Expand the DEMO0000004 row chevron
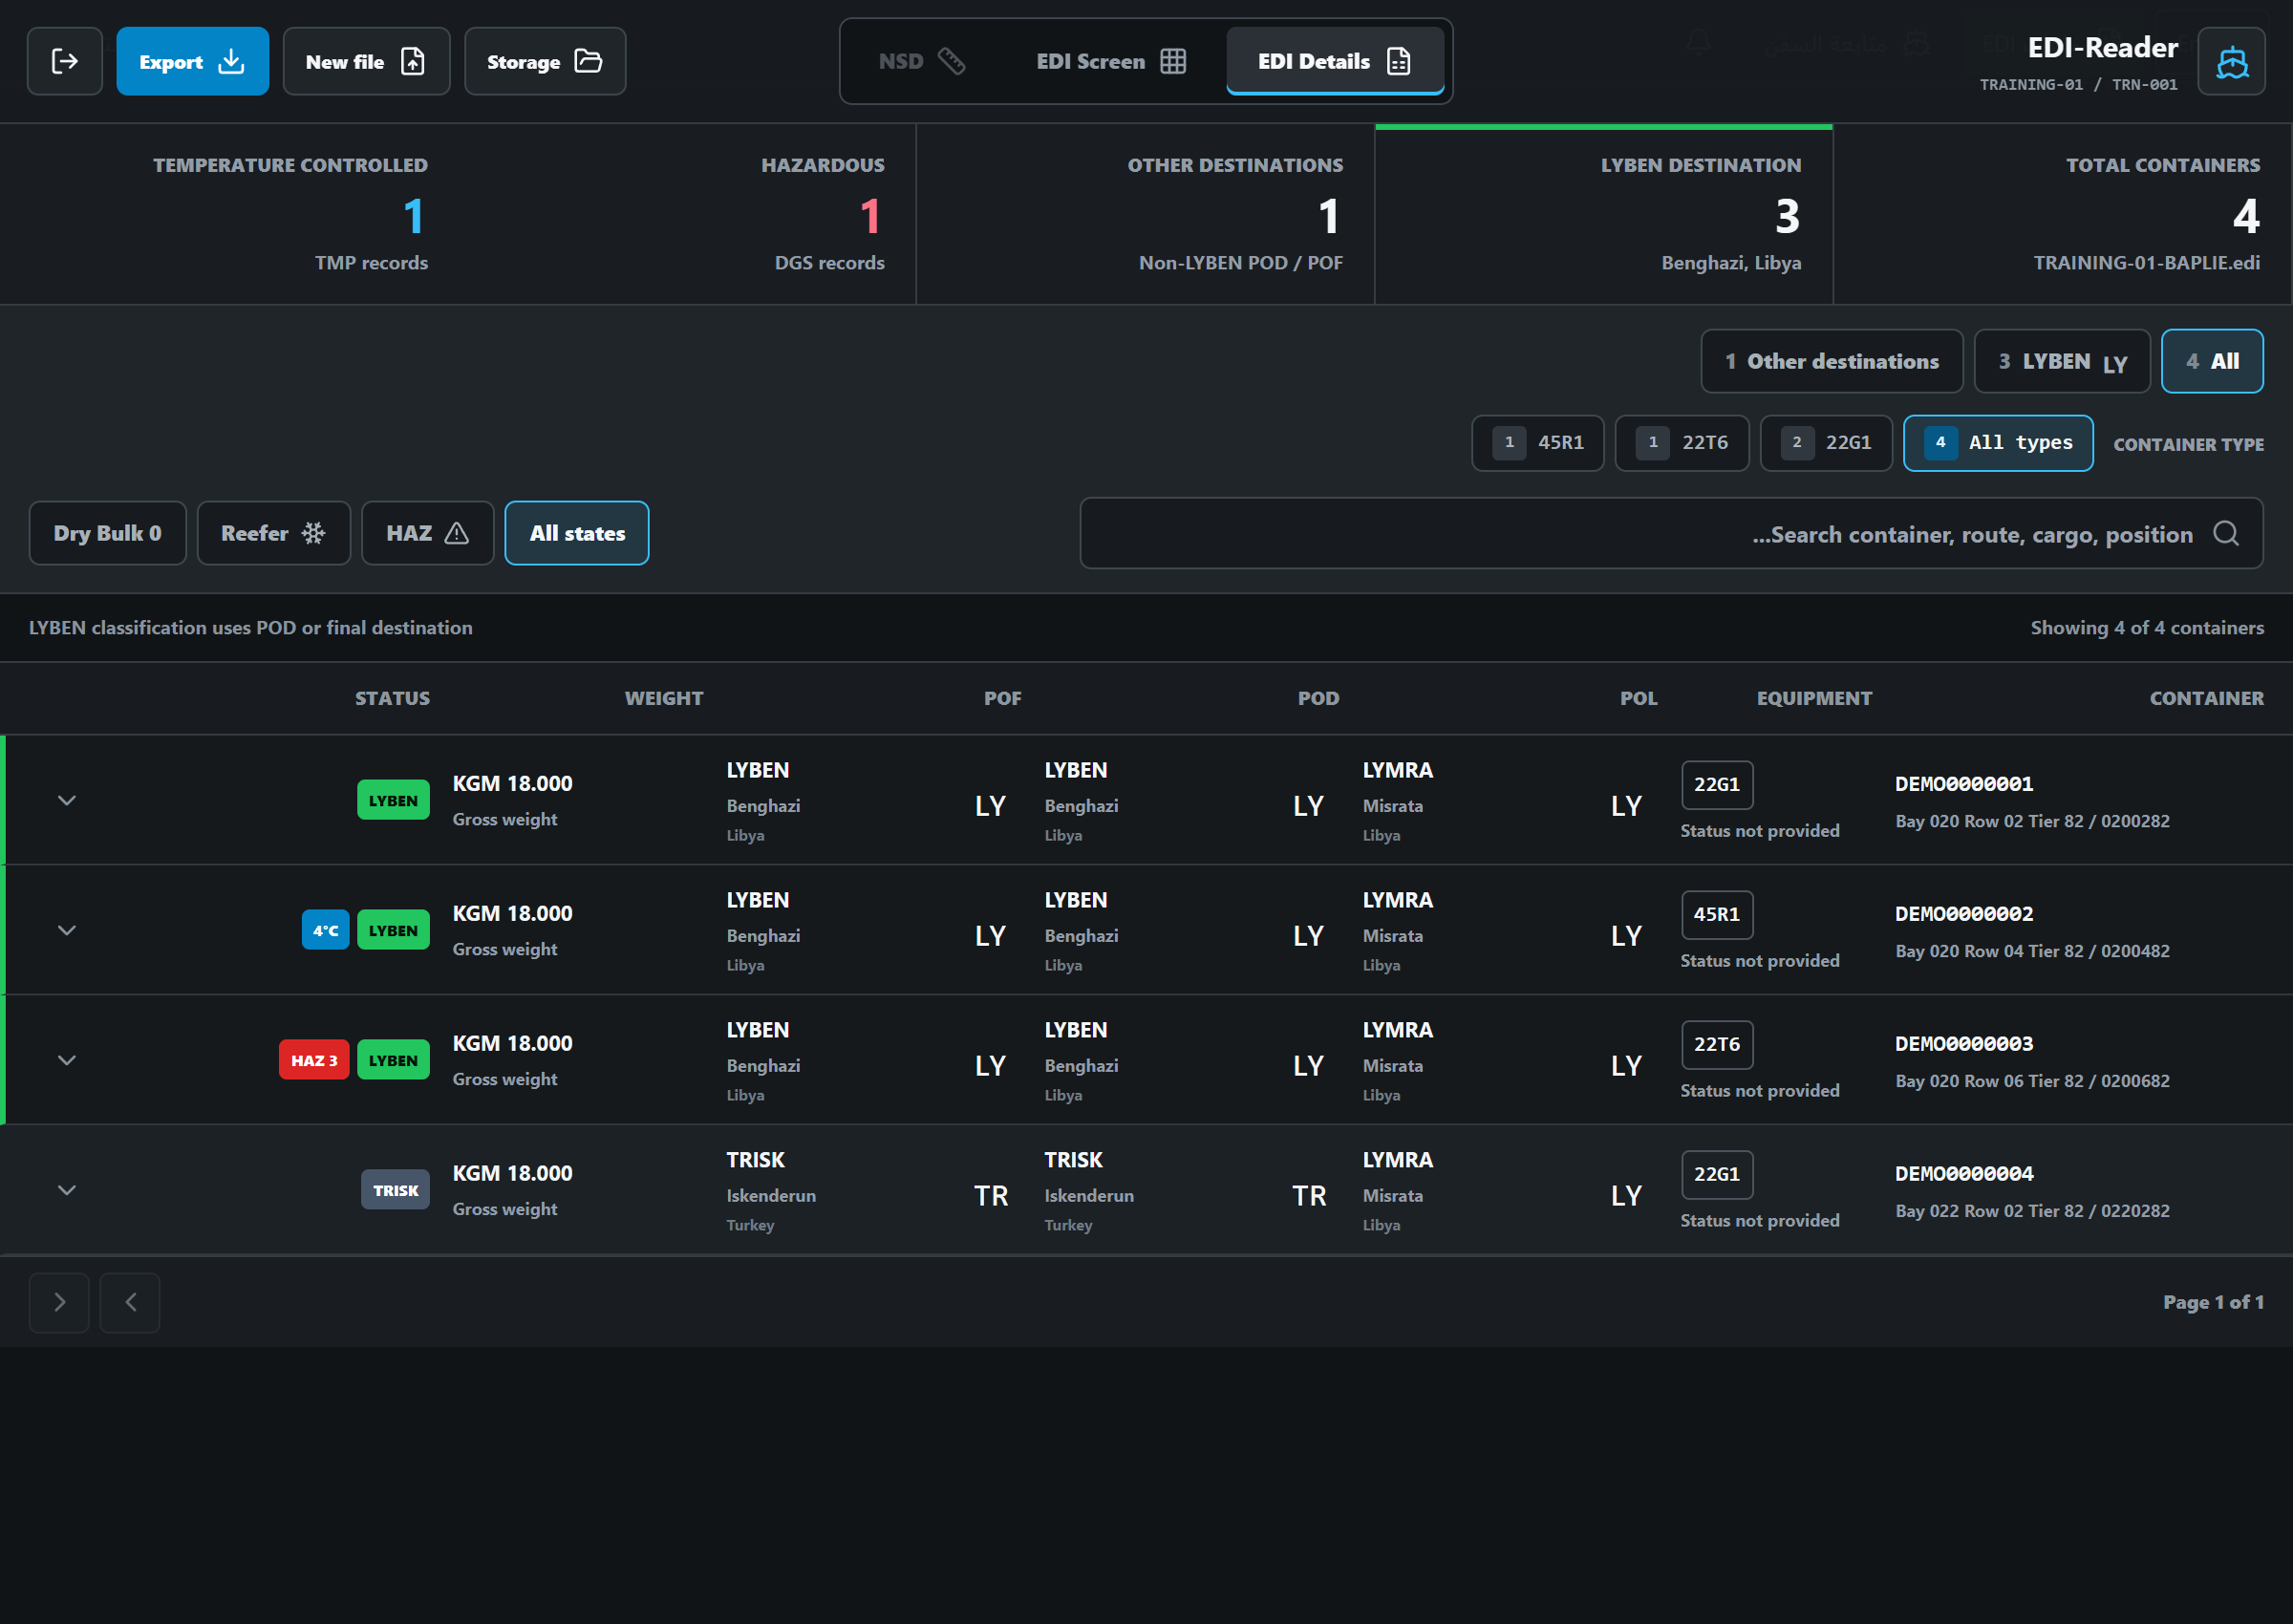This screenshot has height=1624, width=2293. click(67, 1190)
